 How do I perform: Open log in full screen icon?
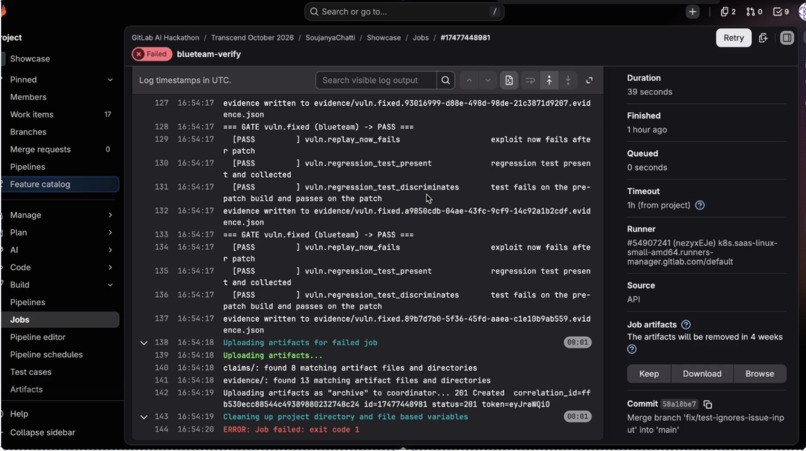(x=589, y=80)
